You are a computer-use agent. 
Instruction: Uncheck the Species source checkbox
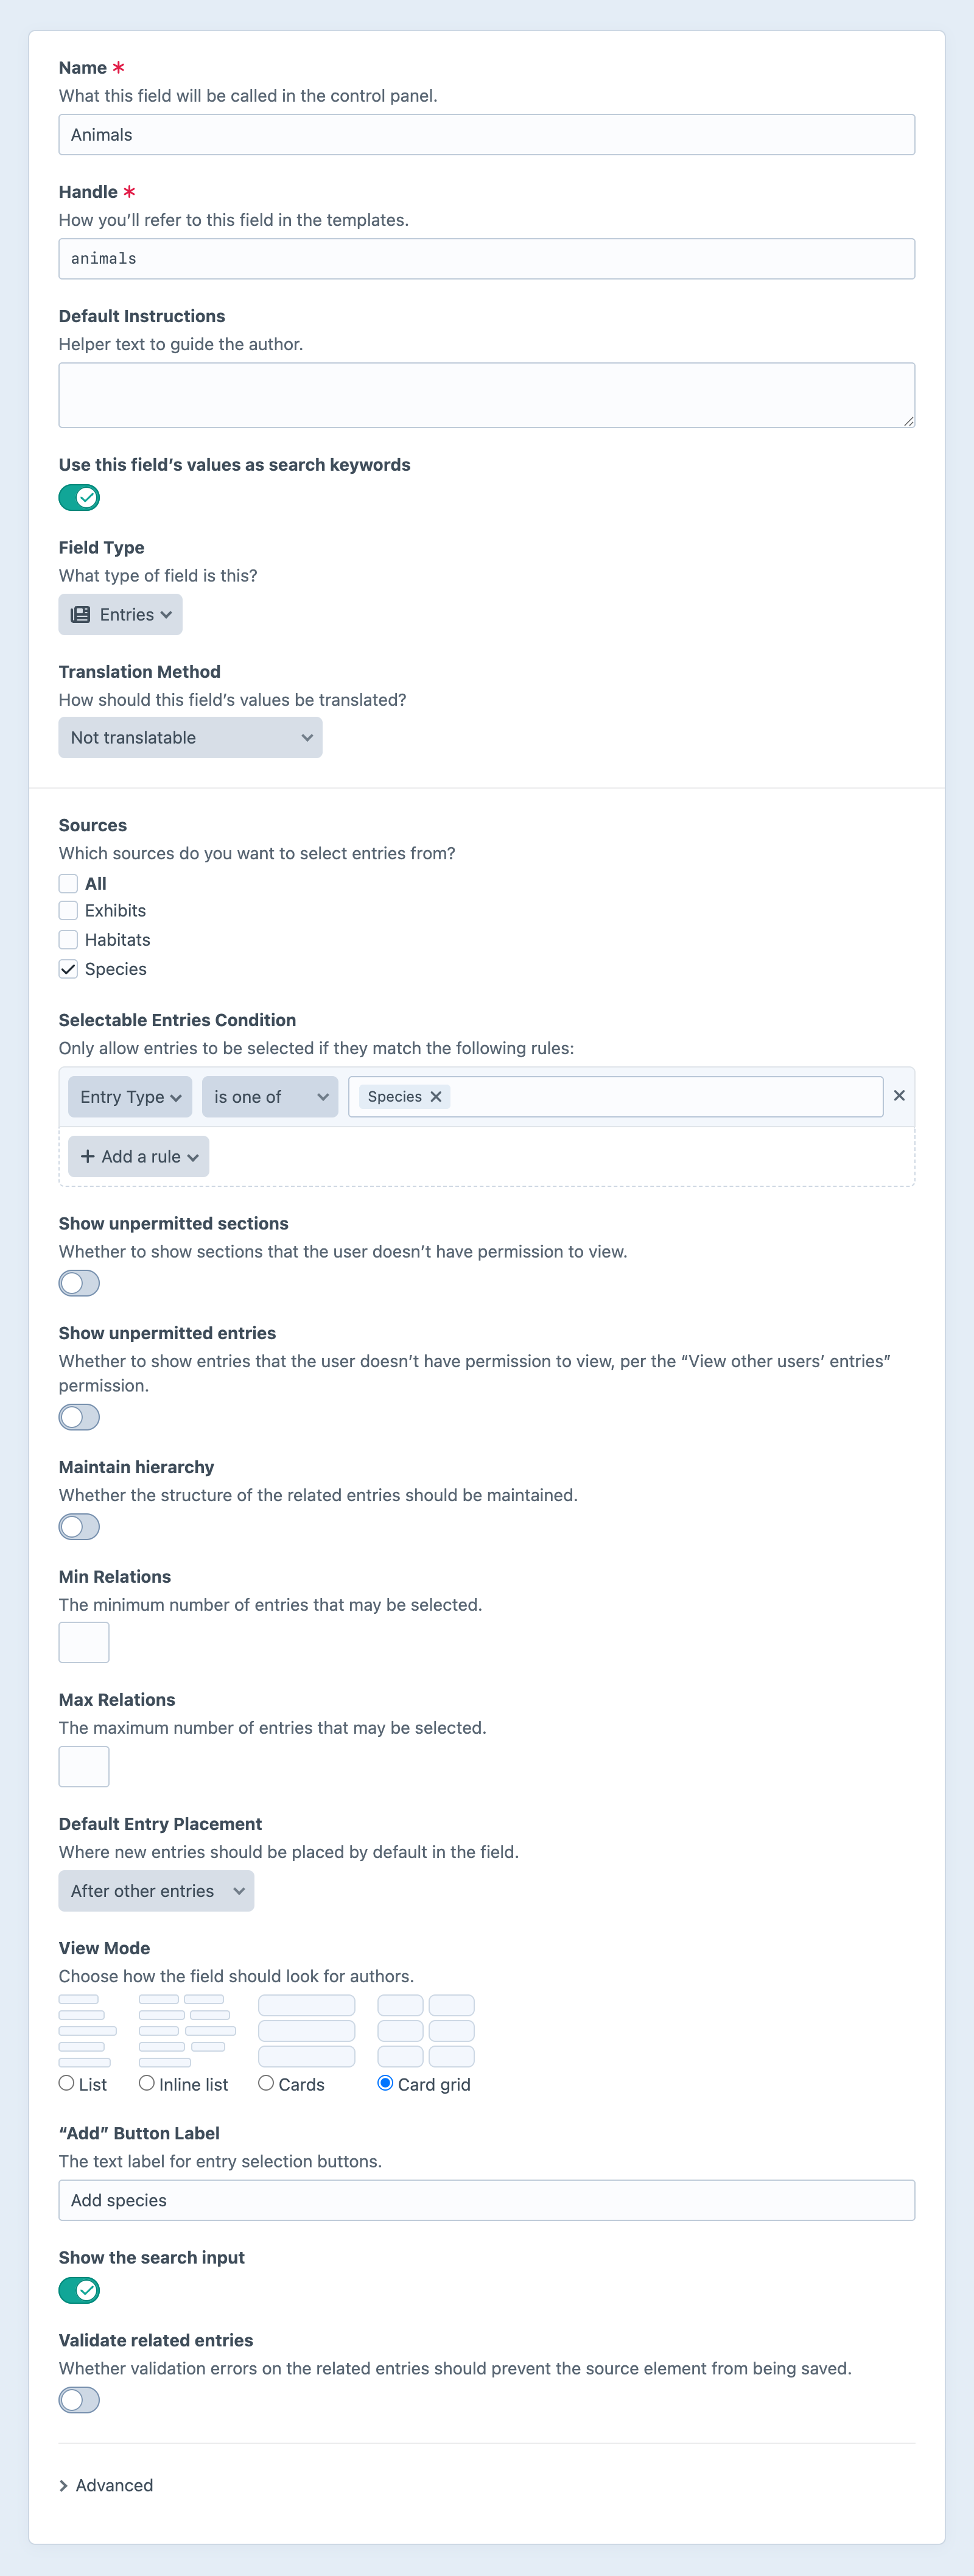tap(68, 968)
